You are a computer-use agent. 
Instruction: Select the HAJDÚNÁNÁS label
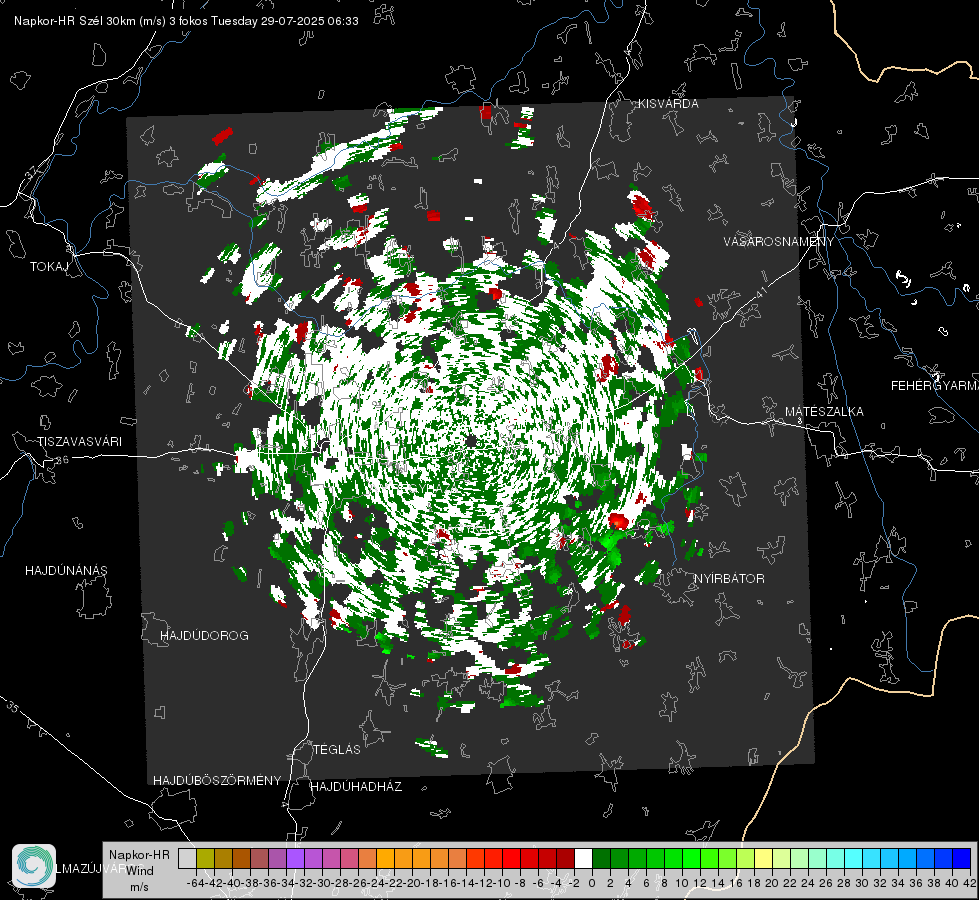pos(66,570)
